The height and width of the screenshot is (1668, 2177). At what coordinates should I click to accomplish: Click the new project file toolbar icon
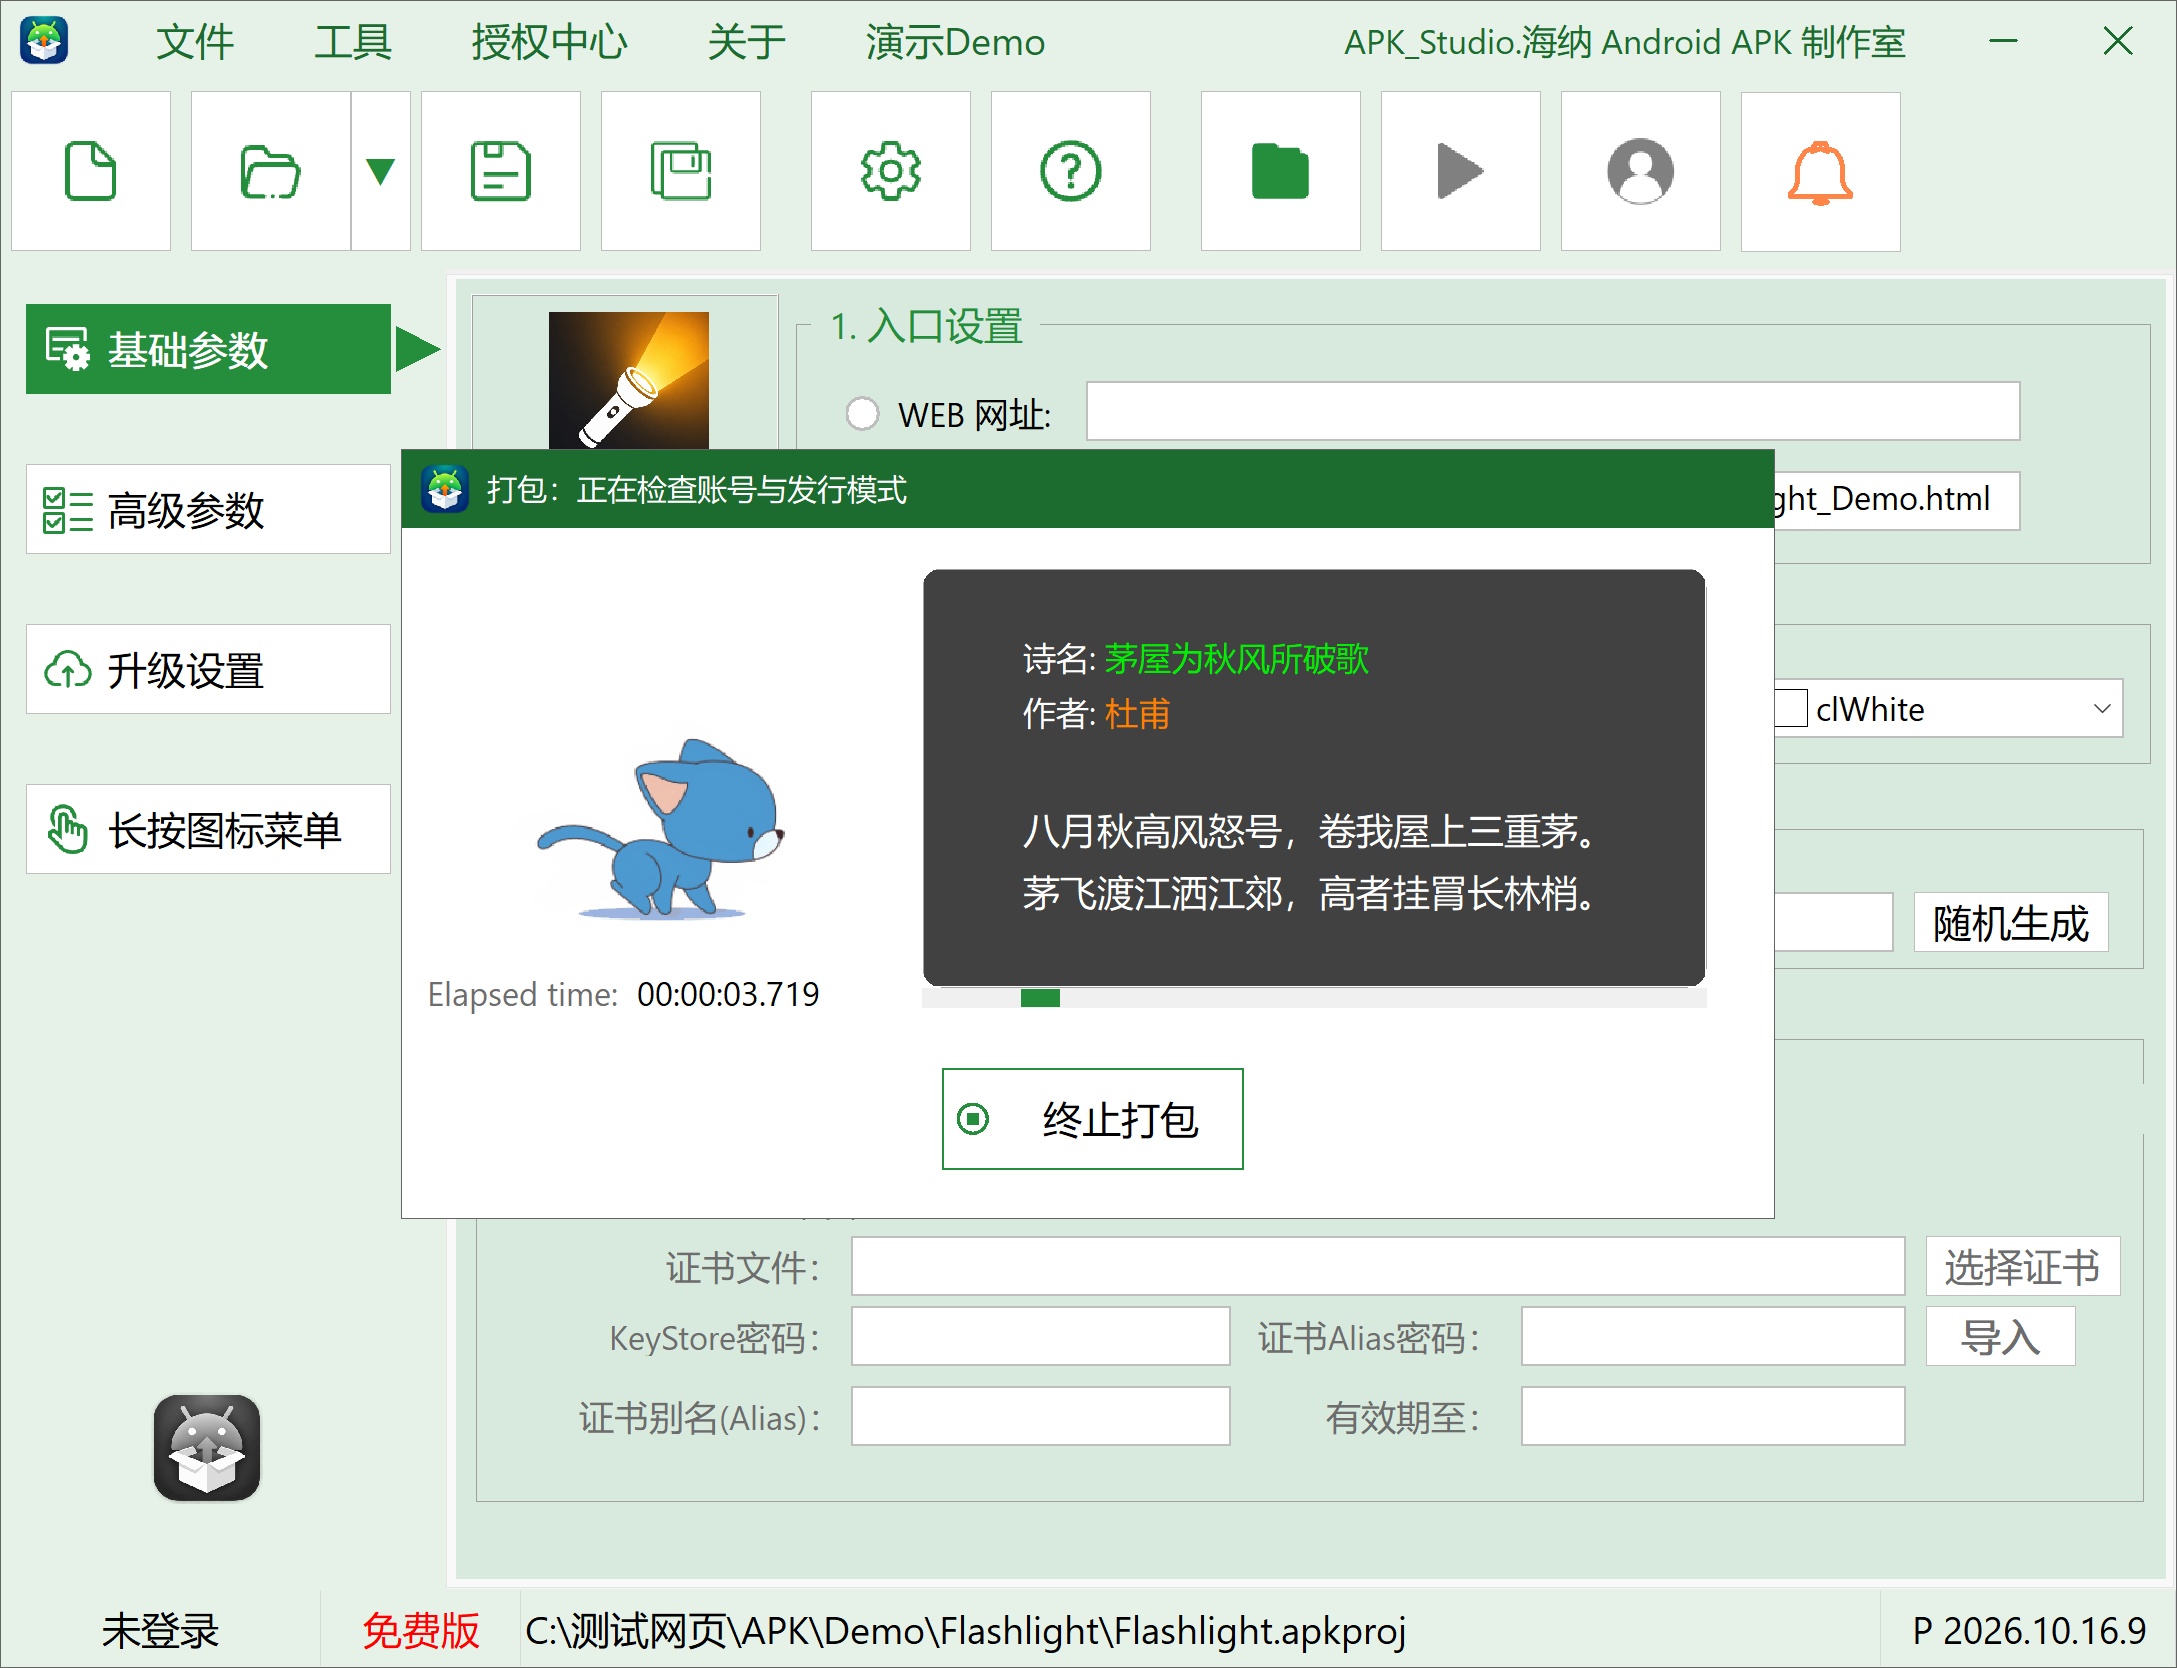91,171
